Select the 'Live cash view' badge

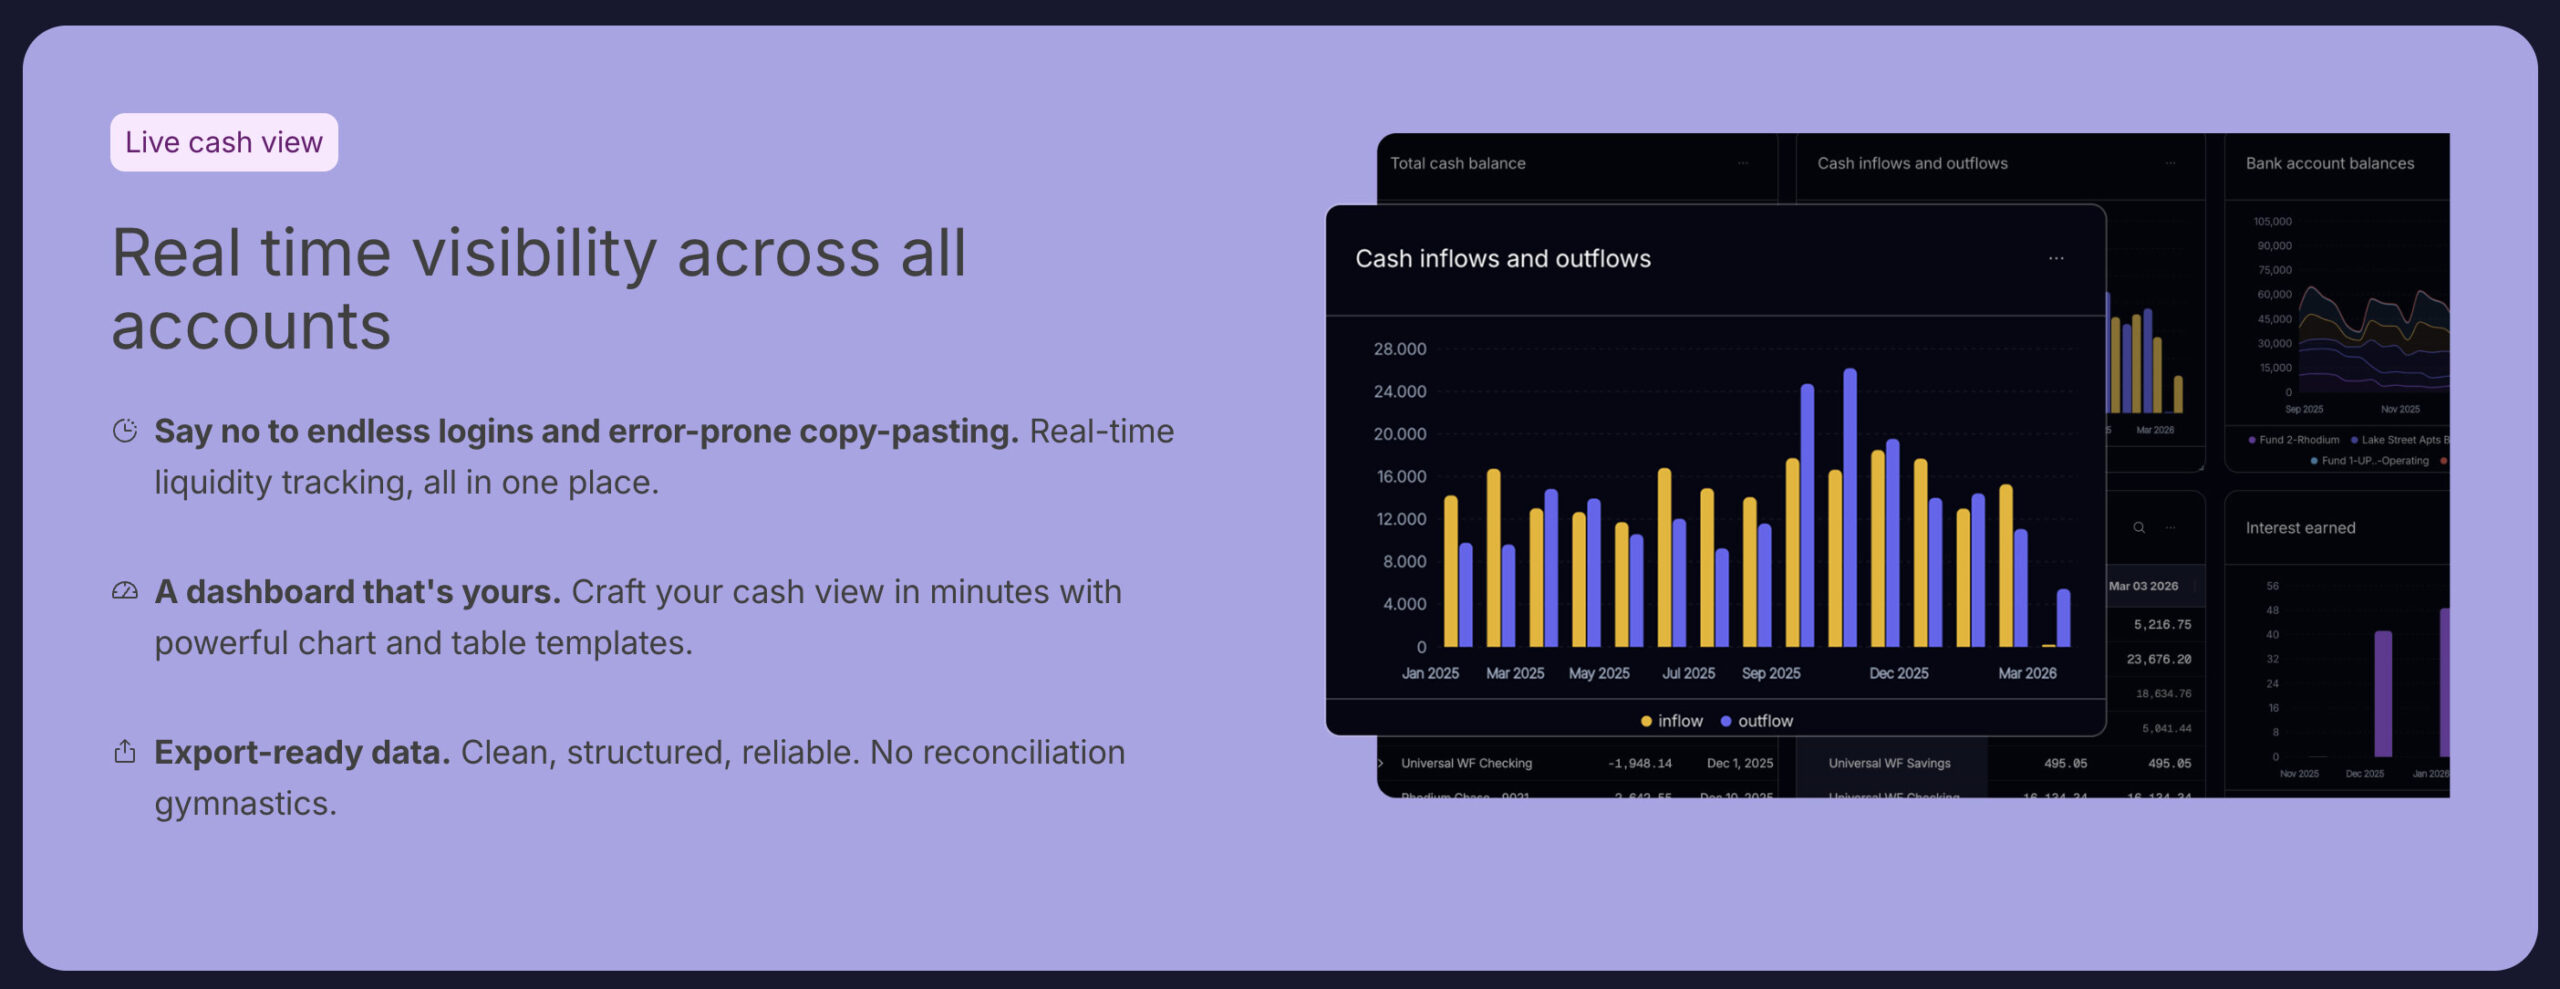click(224, 142)
